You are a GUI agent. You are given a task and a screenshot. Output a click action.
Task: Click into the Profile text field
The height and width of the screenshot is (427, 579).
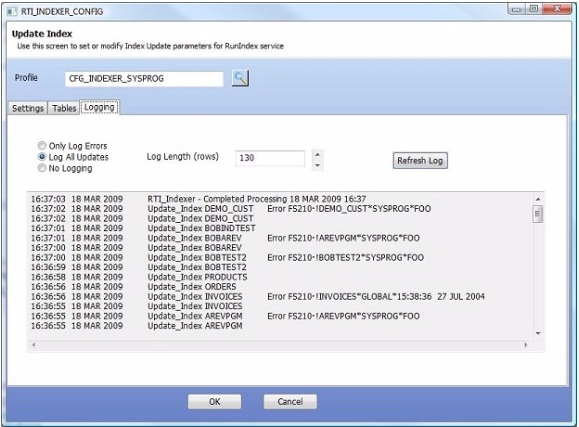click(144, 79)
